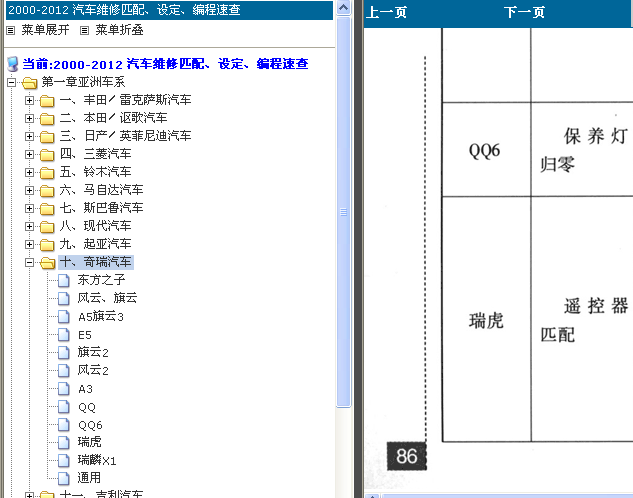The height and width of the screenshot is (498, 633).
Task: Click the page icon of 通用
Action: pyautogui.click(x=64, y=479)
